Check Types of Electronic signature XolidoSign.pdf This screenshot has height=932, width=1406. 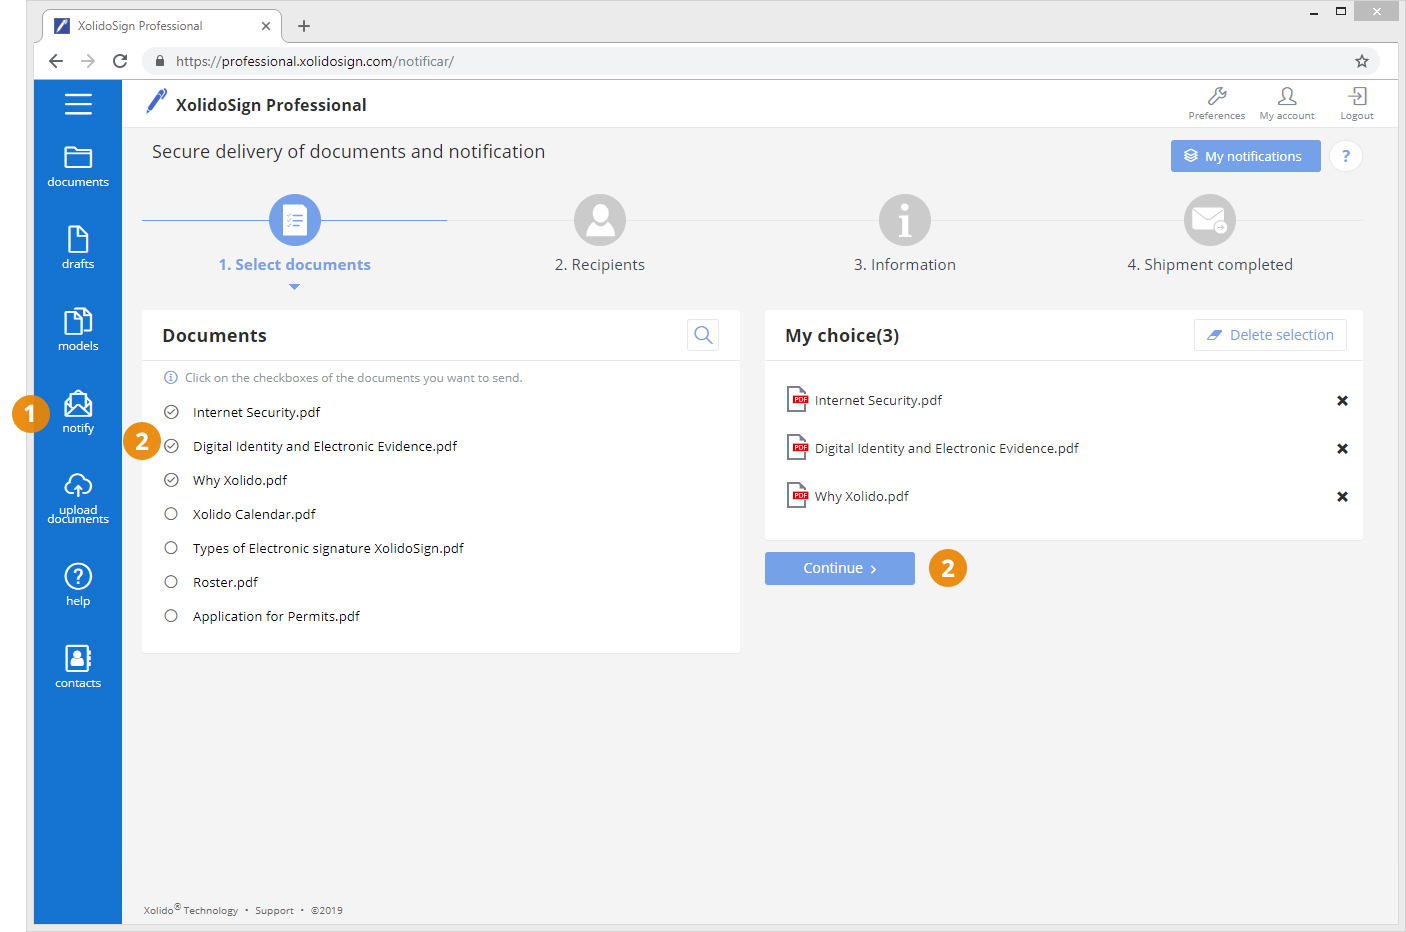pyautogui.click(x=171, y=548)
